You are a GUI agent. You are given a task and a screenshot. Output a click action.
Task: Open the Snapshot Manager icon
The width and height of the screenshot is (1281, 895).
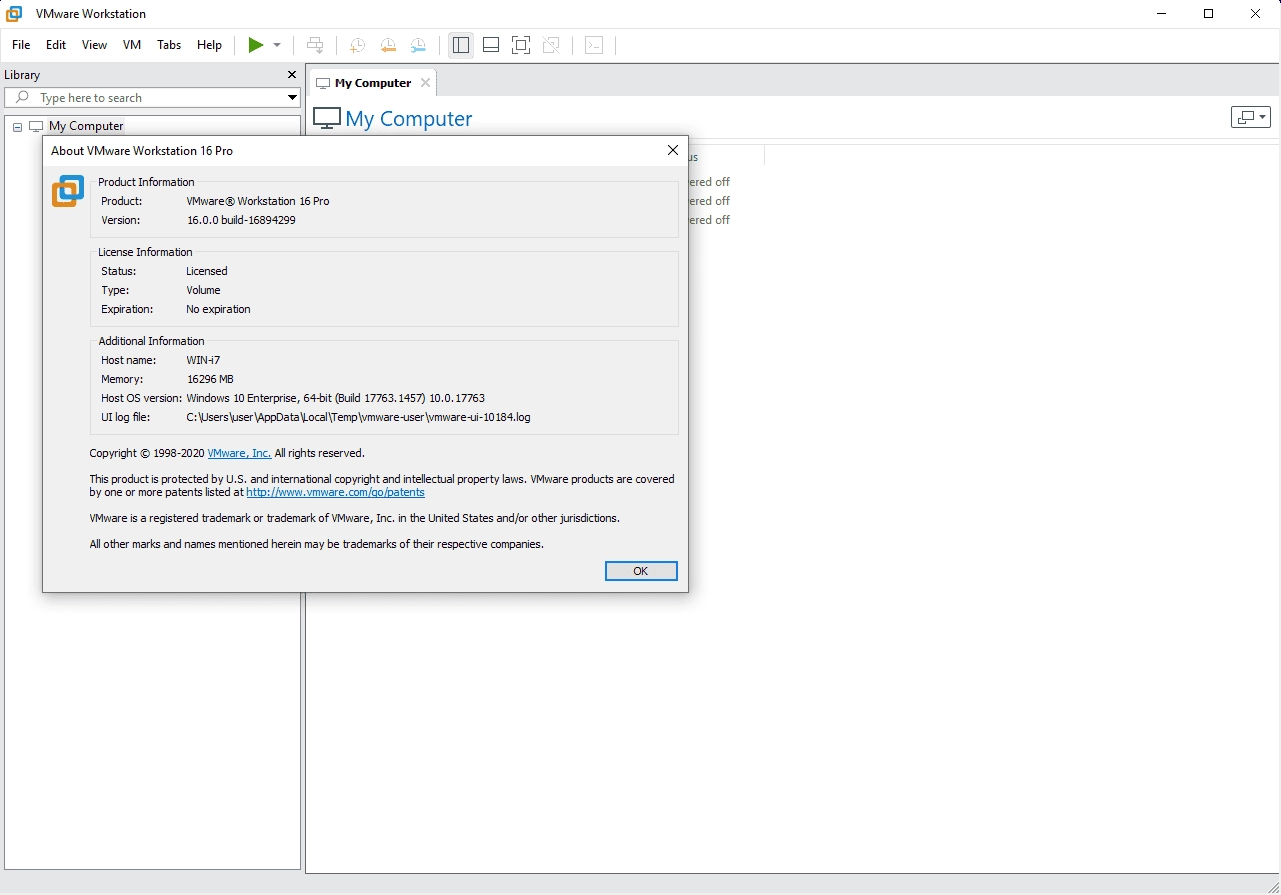click(418, 45)
